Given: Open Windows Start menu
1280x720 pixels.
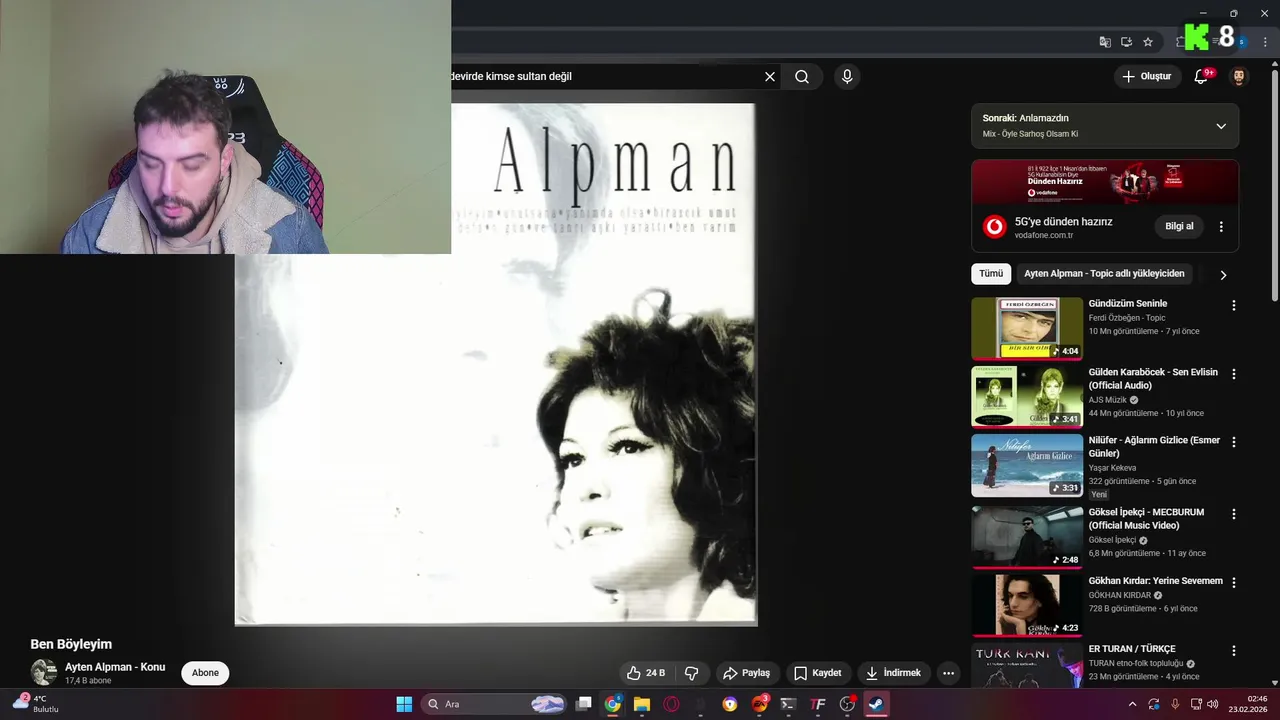Looking at the screenshot, I should (404, 704).
